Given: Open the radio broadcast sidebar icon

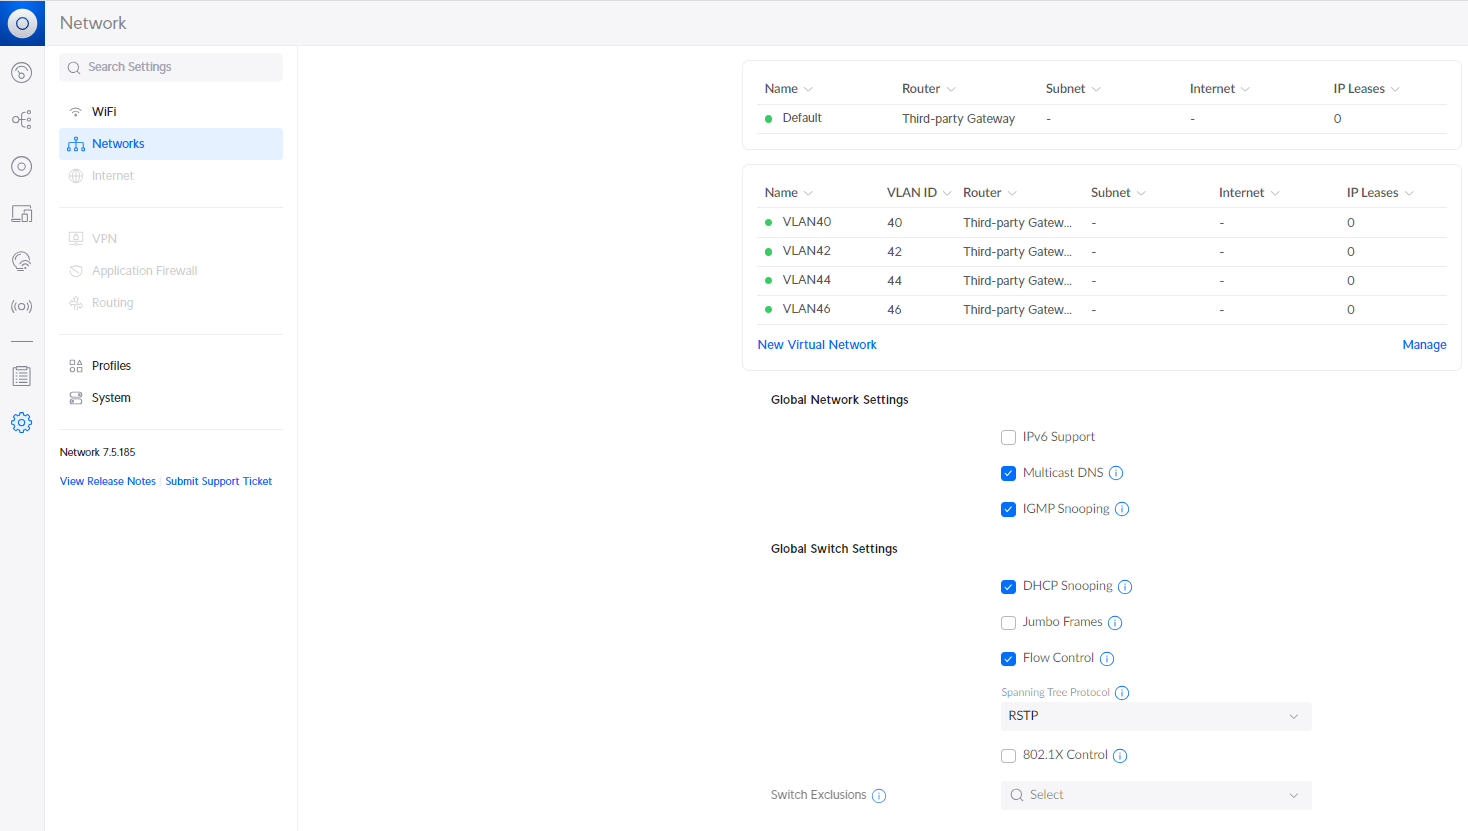Looking at the screenshot, I should pos(22,307).
